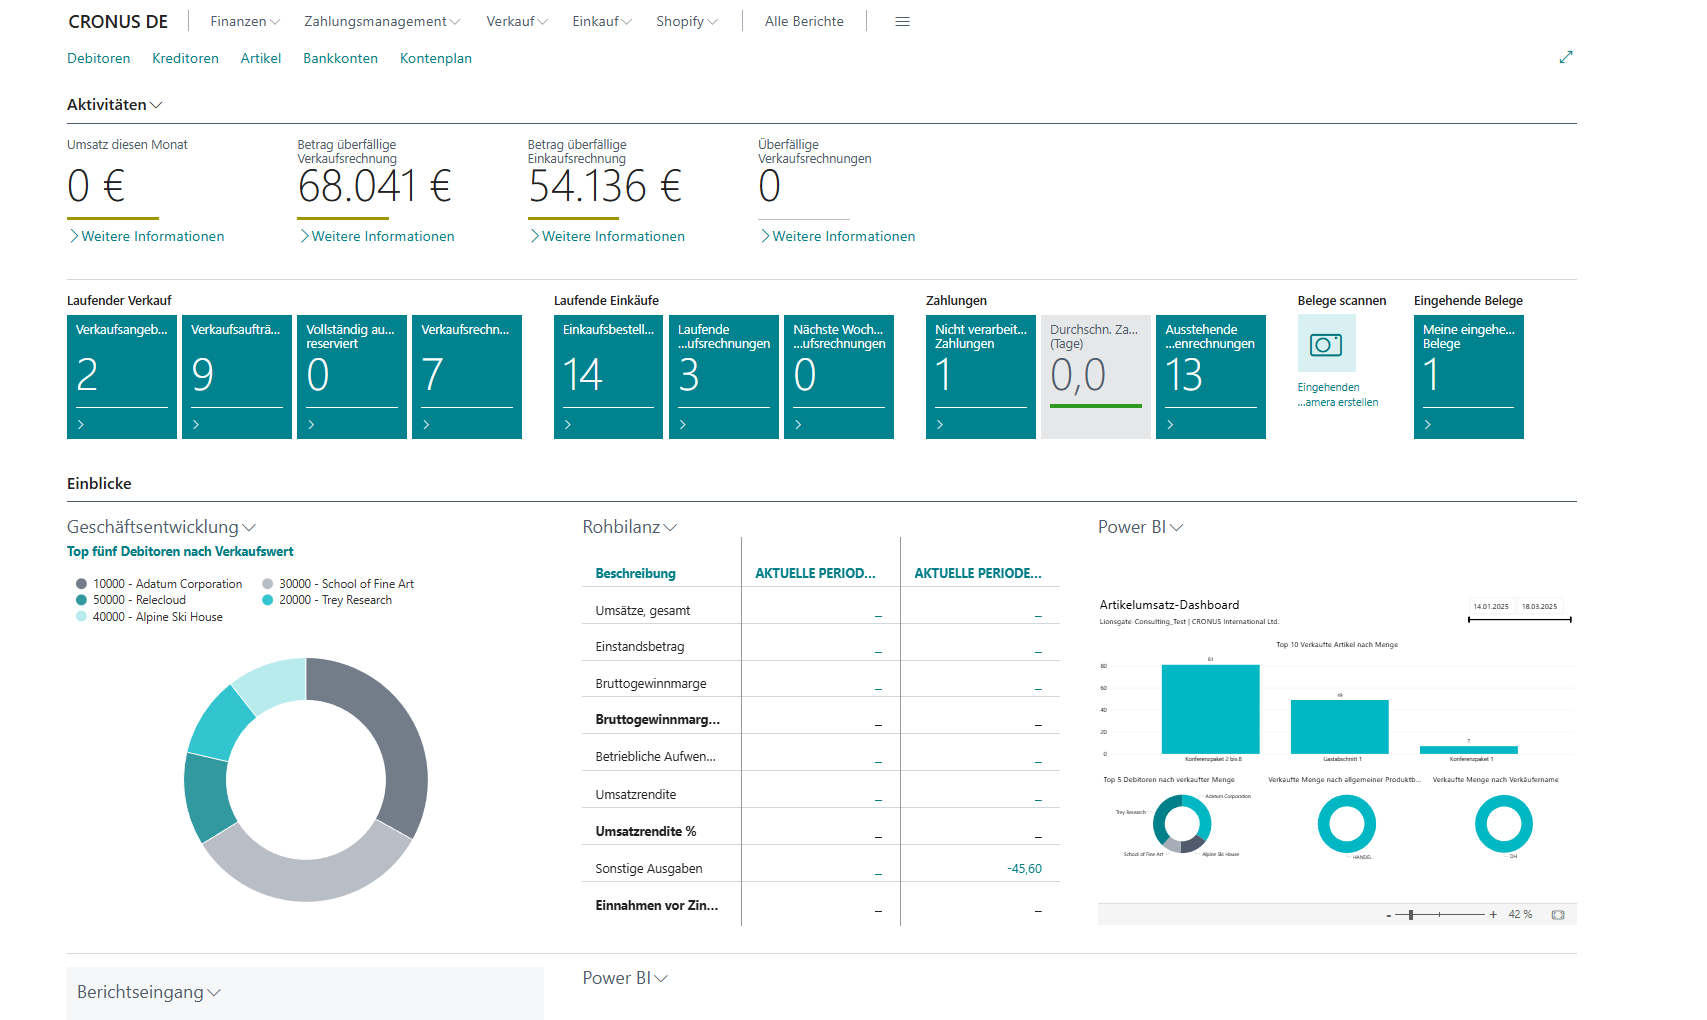Screen dimensions: 1707x1020
Task: Click the arrow on the Einkaufsbestellungen tile
Action: [x=568, y=425]
